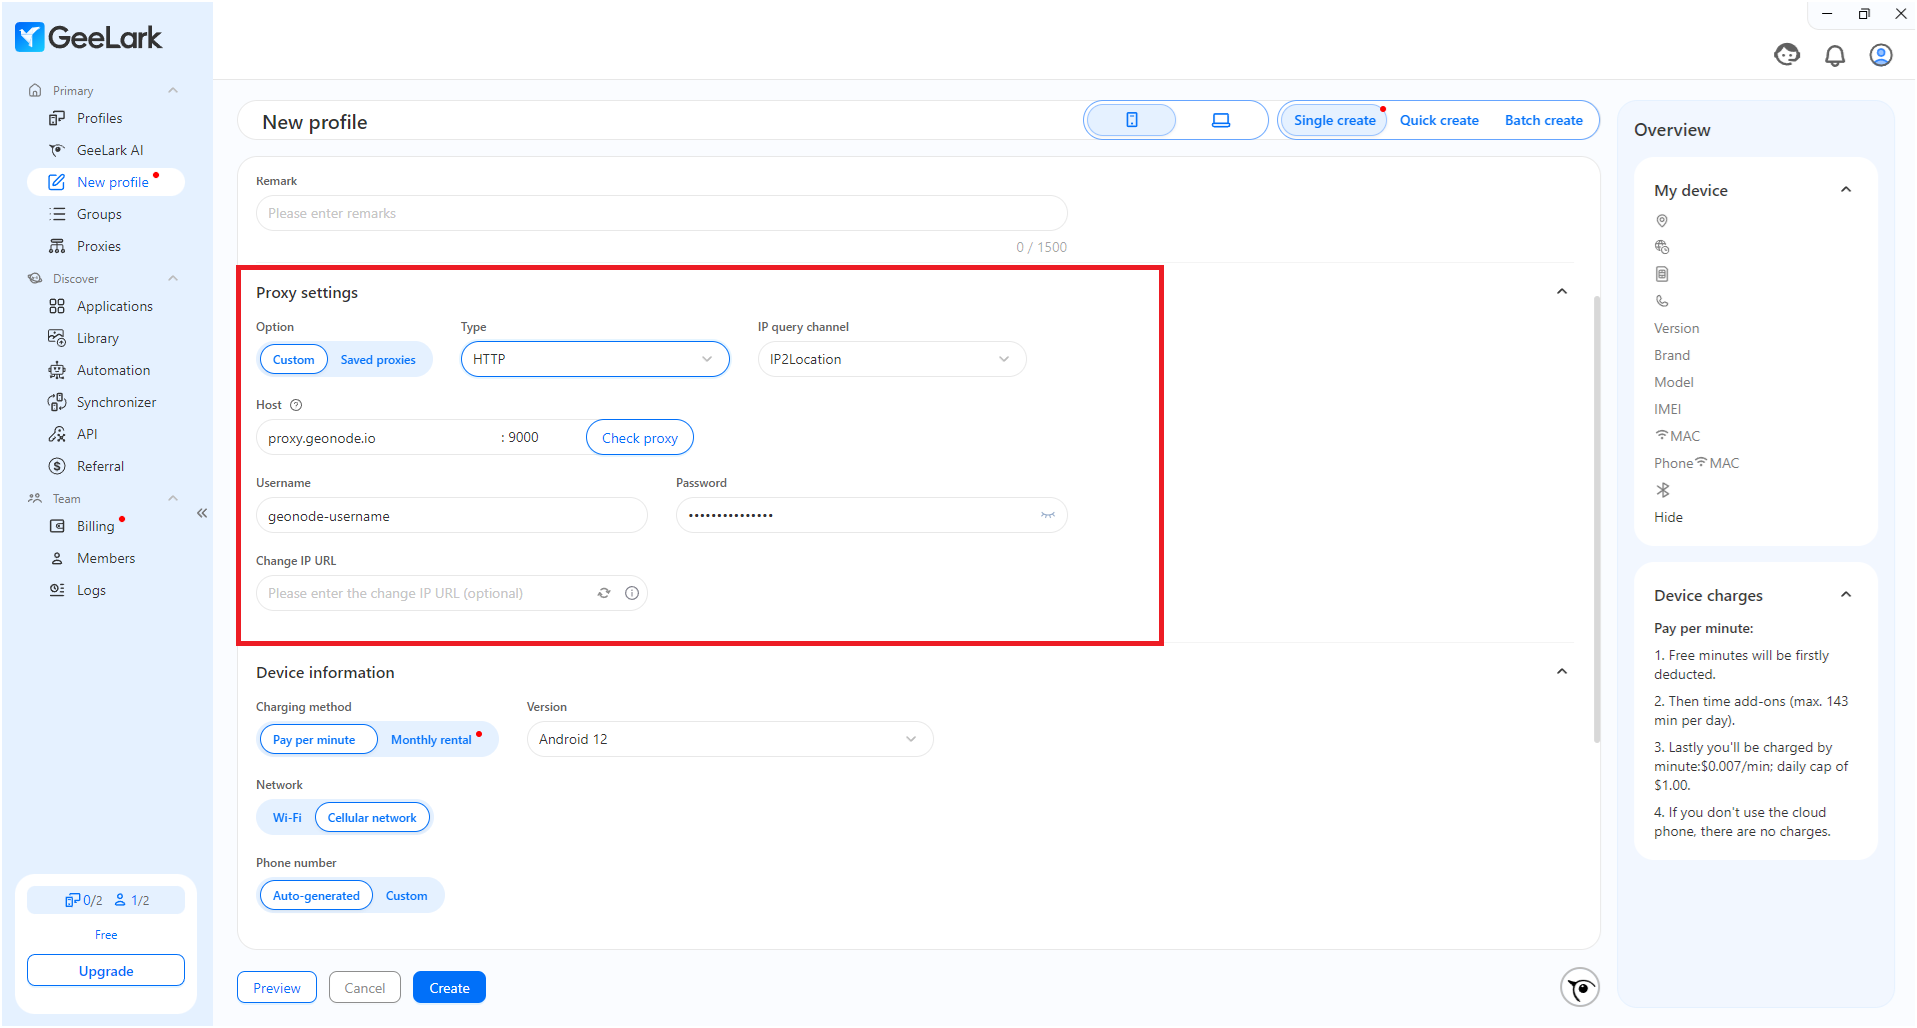Select GeeLark AI from the sidebar
The height and width of the screenshot is (1028, 1917).
tap(108, 149)
